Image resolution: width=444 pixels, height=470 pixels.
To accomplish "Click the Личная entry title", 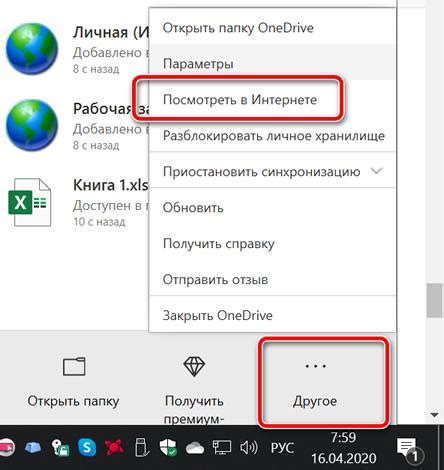I will coord(111,32).
